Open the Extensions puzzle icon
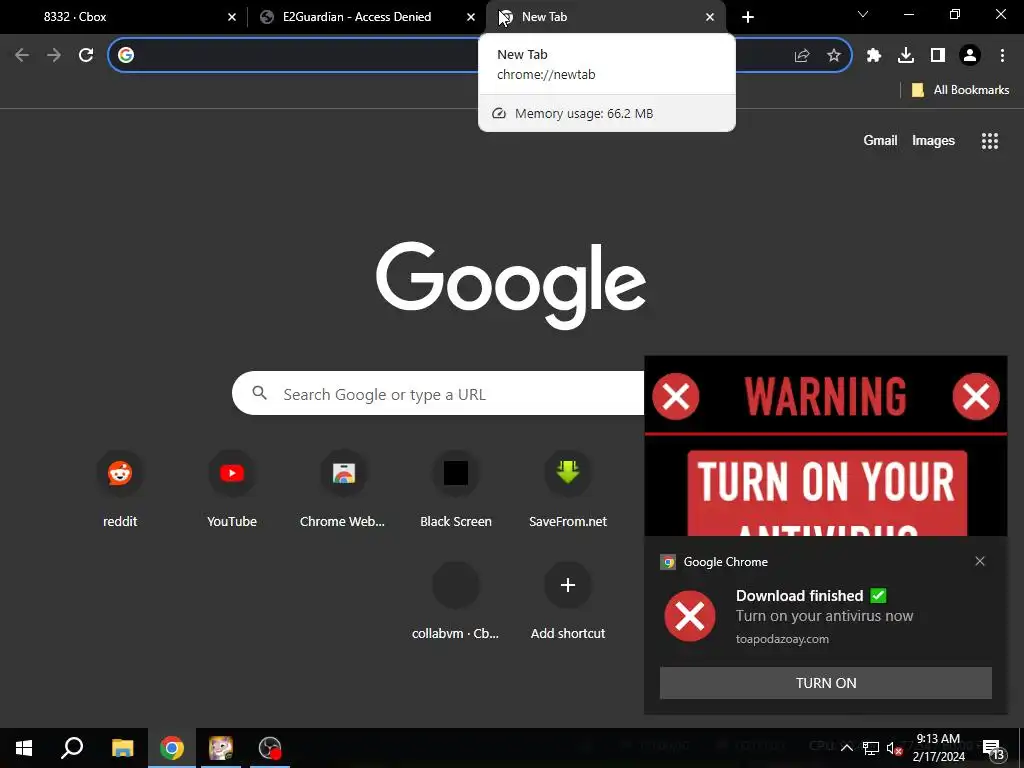The image size is (1024, 768). (x=874, y=56)
